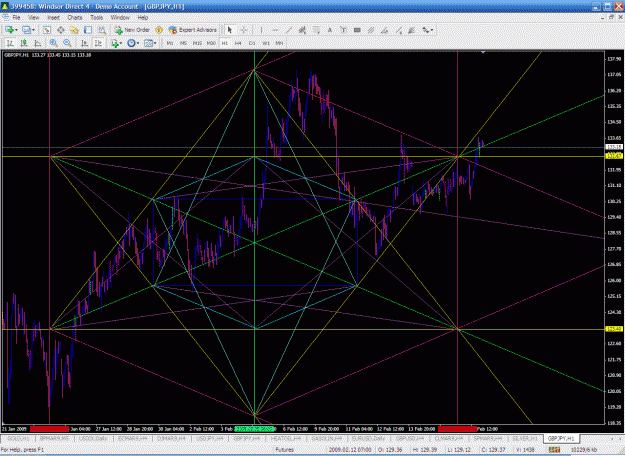625x456 pixels.
Task: Zoom out of the chart
Action: pos(67,43)
